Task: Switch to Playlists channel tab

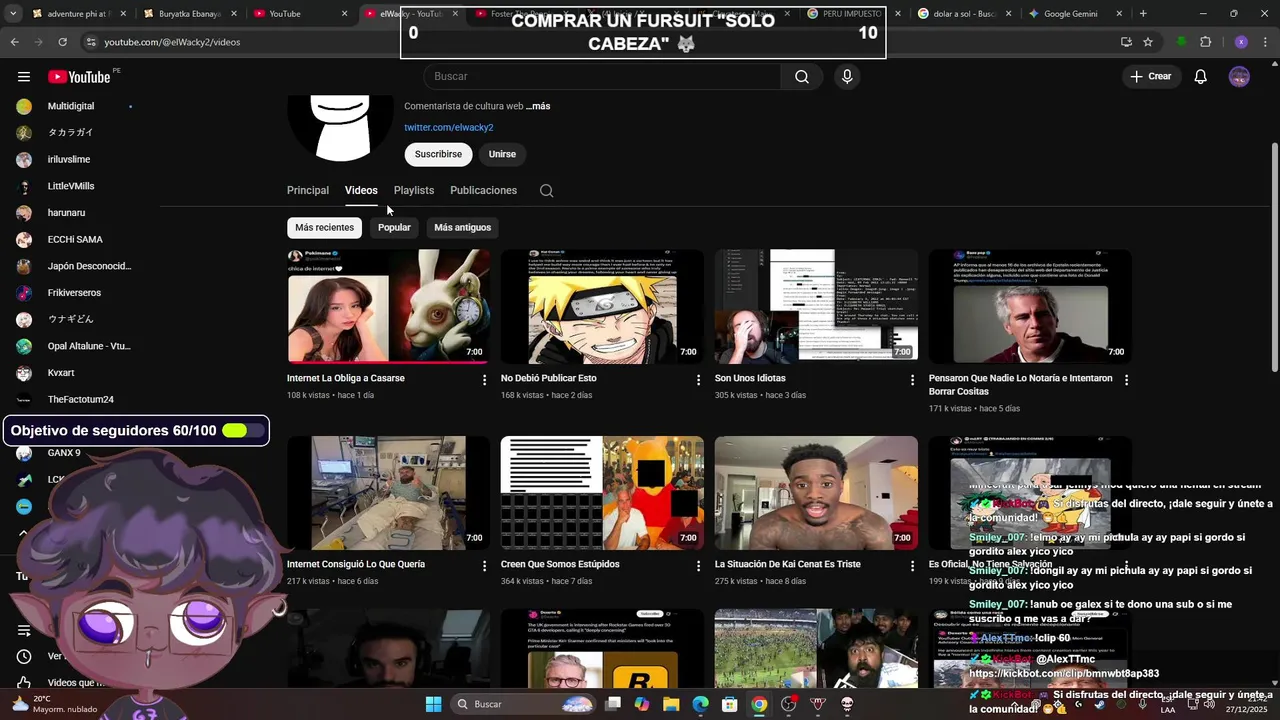Action: (414, 190)
